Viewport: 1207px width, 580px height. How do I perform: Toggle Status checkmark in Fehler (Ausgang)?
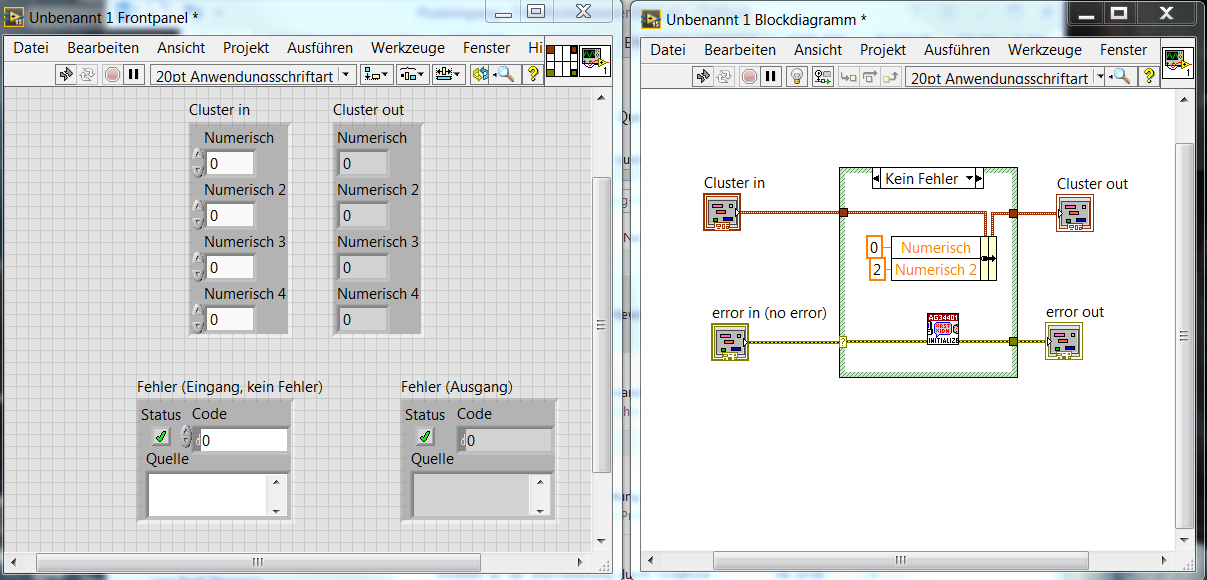[425, 436]
